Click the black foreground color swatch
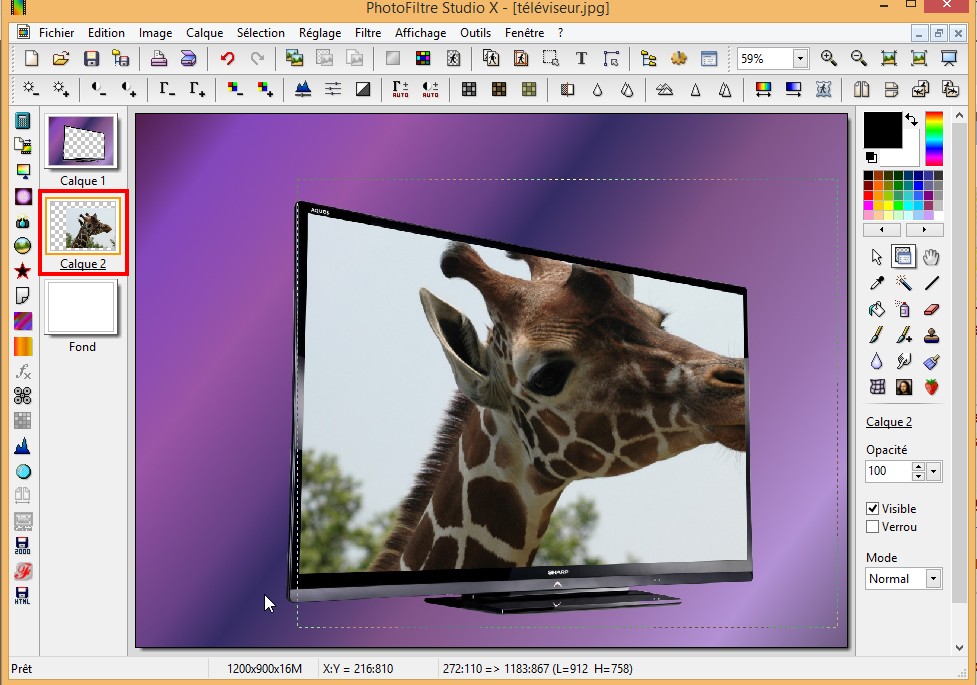This screenshot has height=685, width=977. pyautogui.click(x=883, y=131)
